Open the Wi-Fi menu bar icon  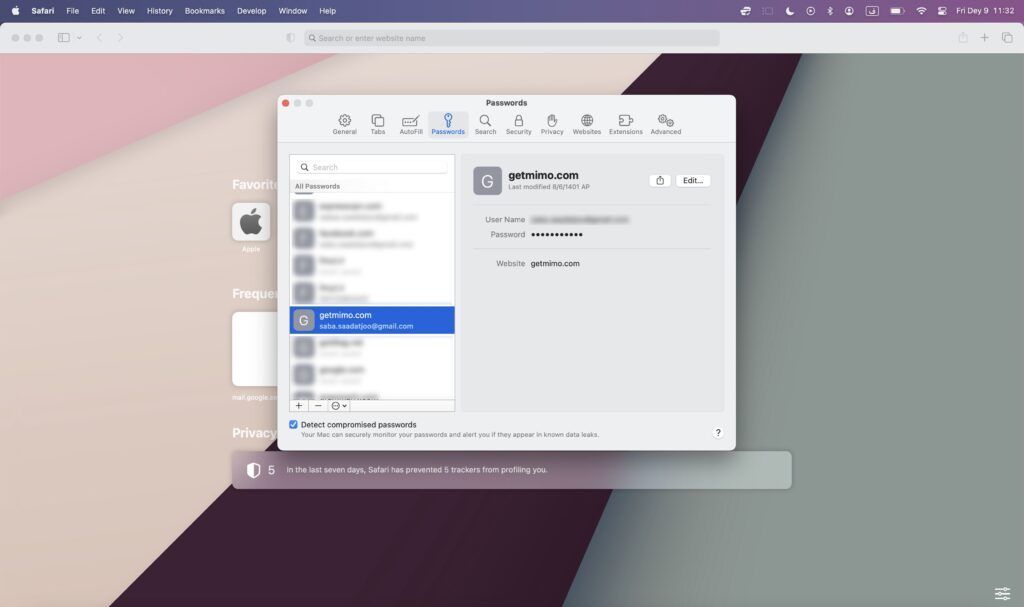[x=921, y=10]
